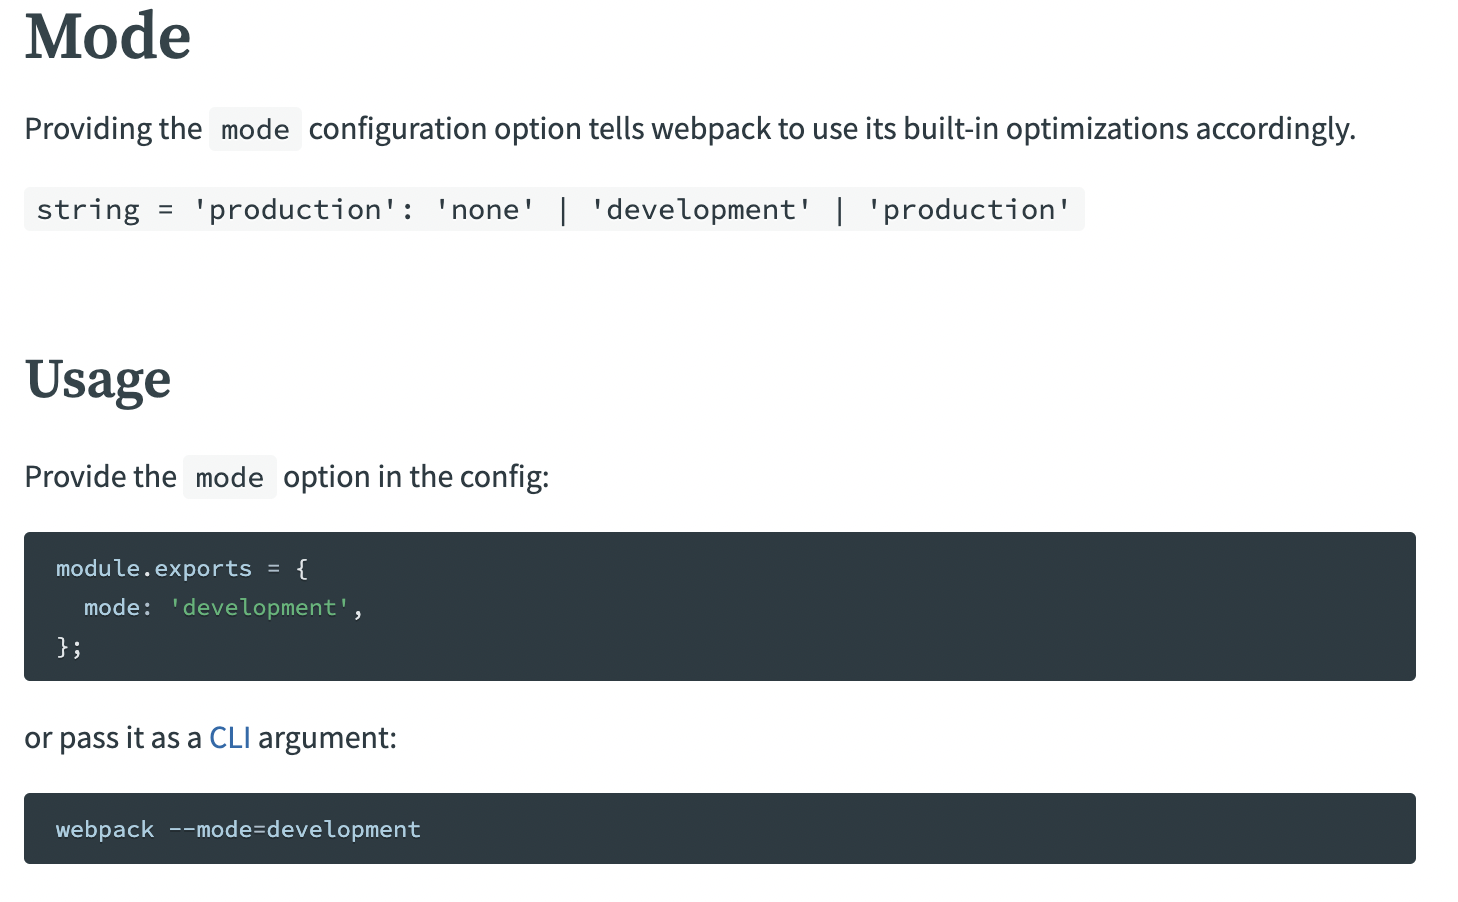
Task: Click the second mode inline code badge
Action: 229,477
